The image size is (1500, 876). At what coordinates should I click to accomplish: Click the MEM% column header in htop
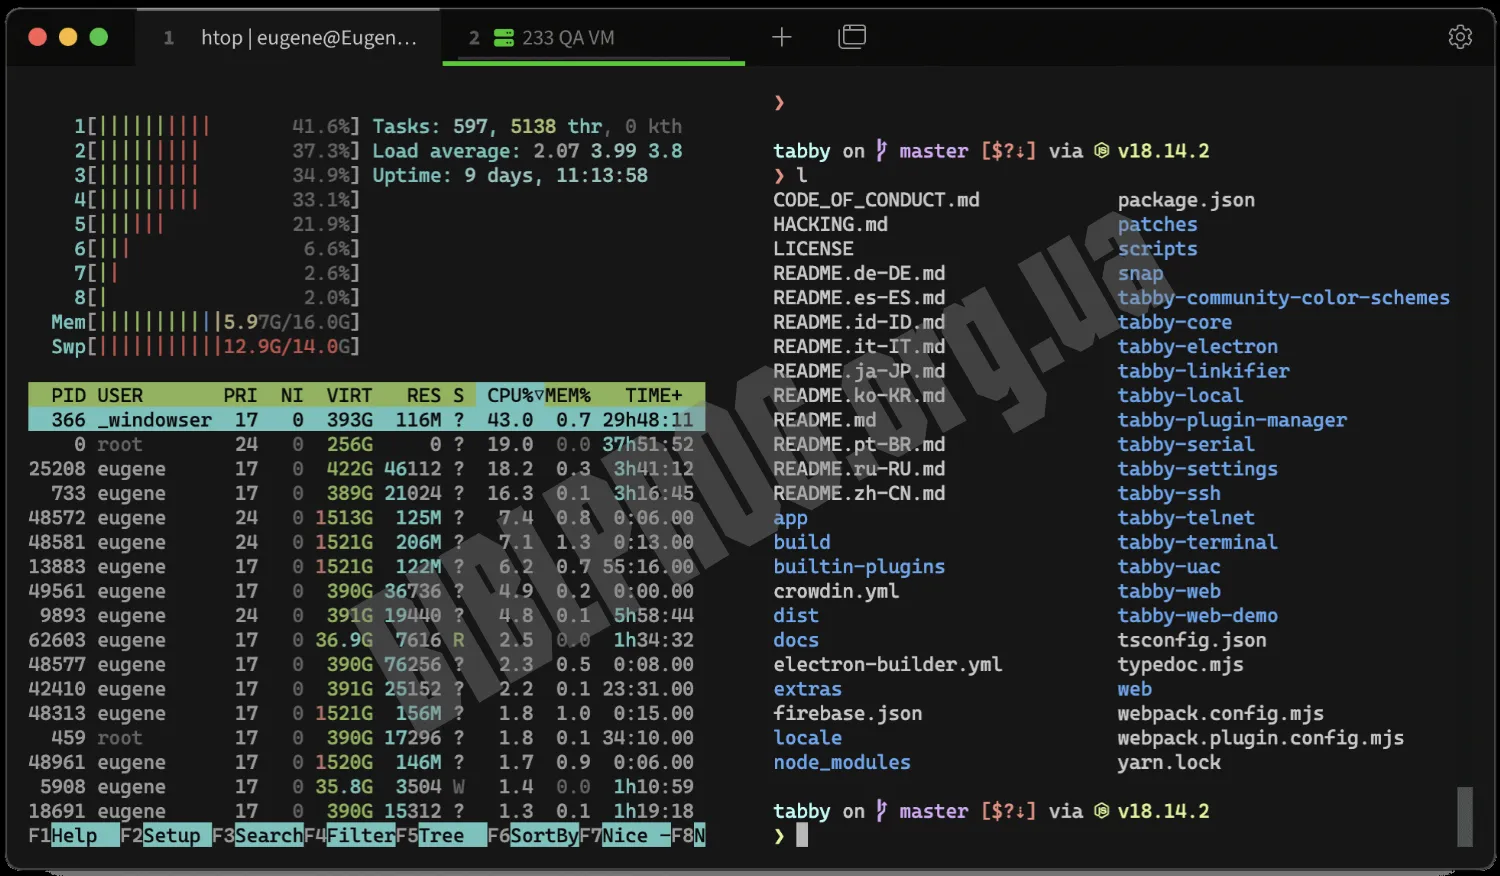(568, 395)
